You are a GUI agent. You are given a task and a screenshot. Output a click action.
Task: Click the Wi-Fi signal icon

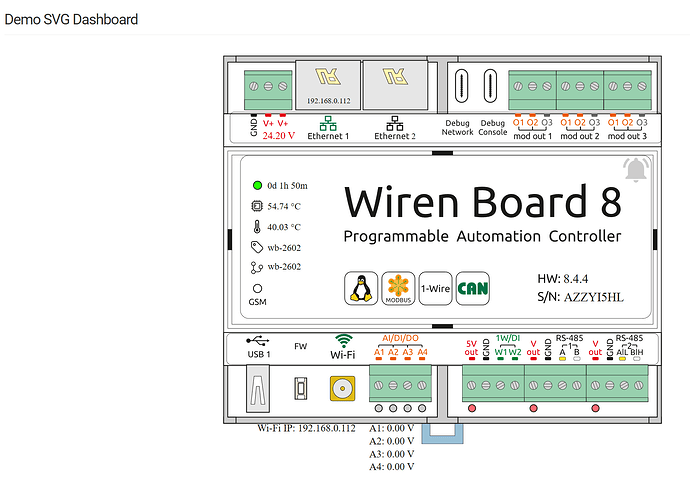(x=344, y=341)
